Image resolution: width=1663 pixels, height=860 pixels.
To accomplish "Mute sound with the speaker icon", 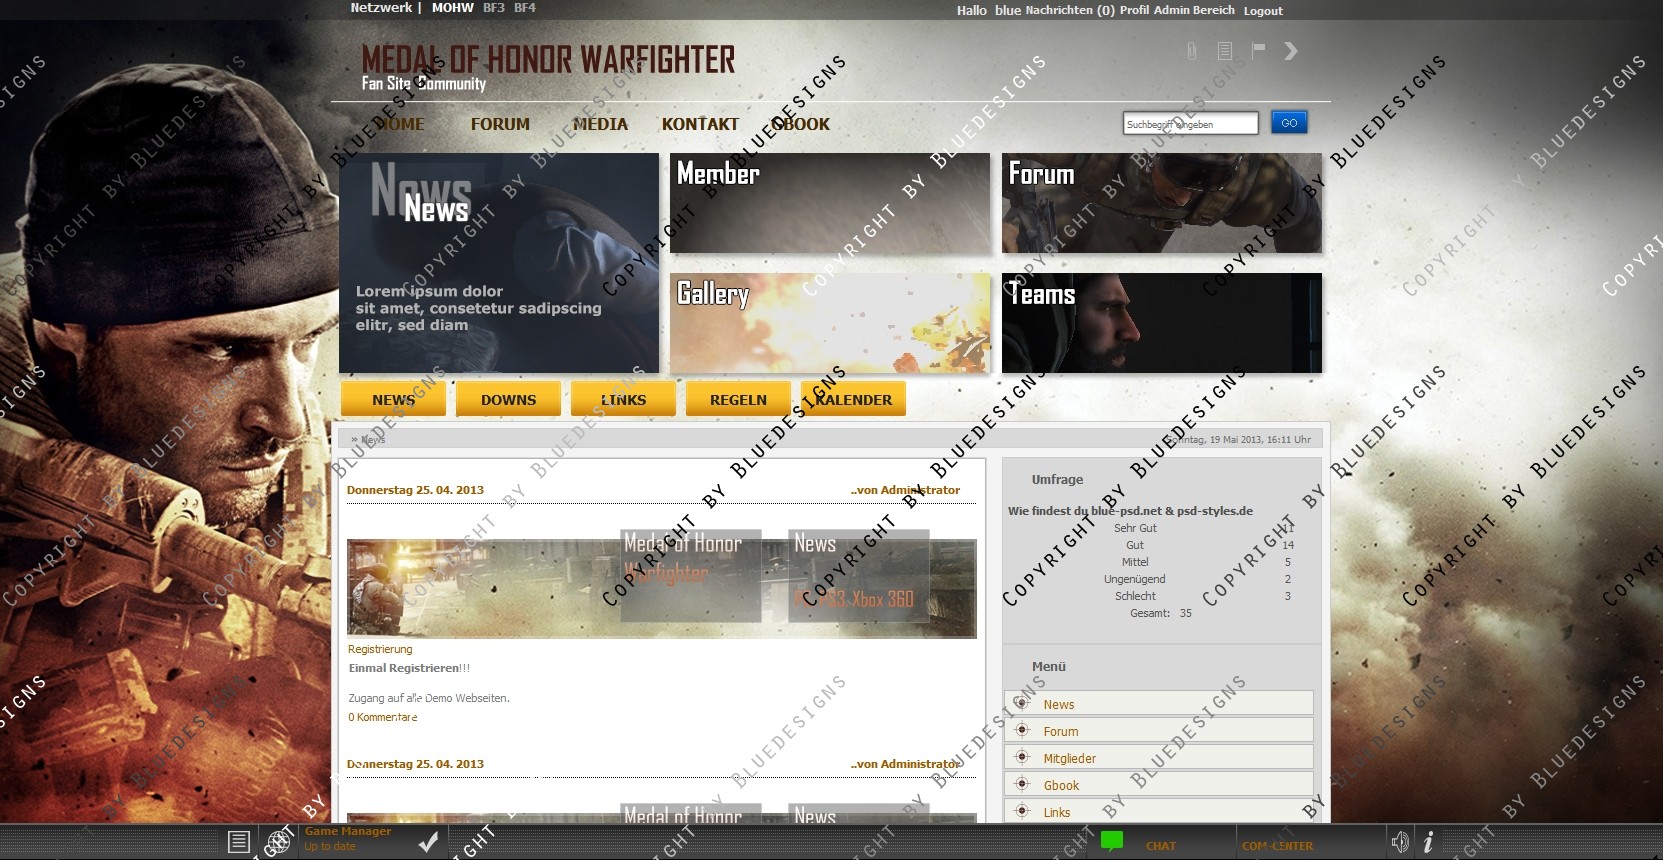I will click(1400, 842).
